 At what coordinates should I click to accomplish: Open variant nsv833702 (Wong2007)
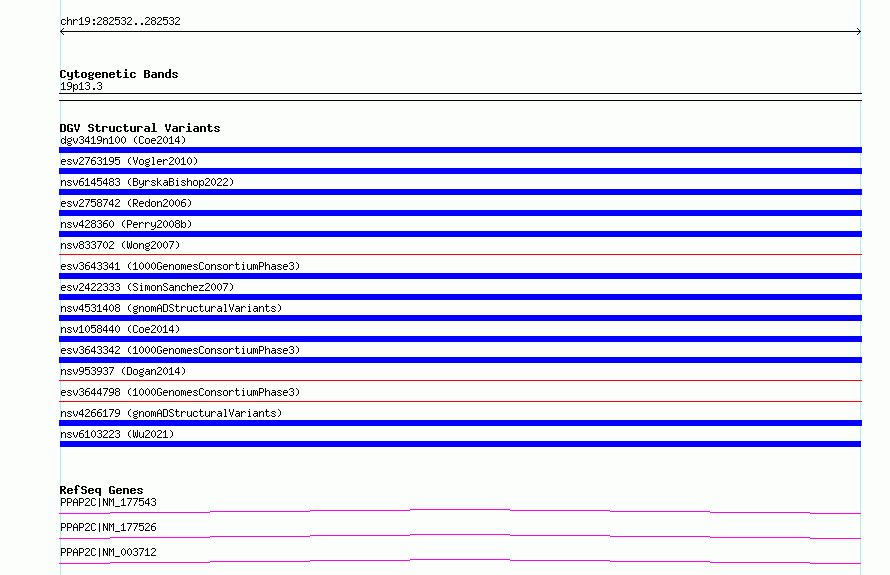(120, 245)
